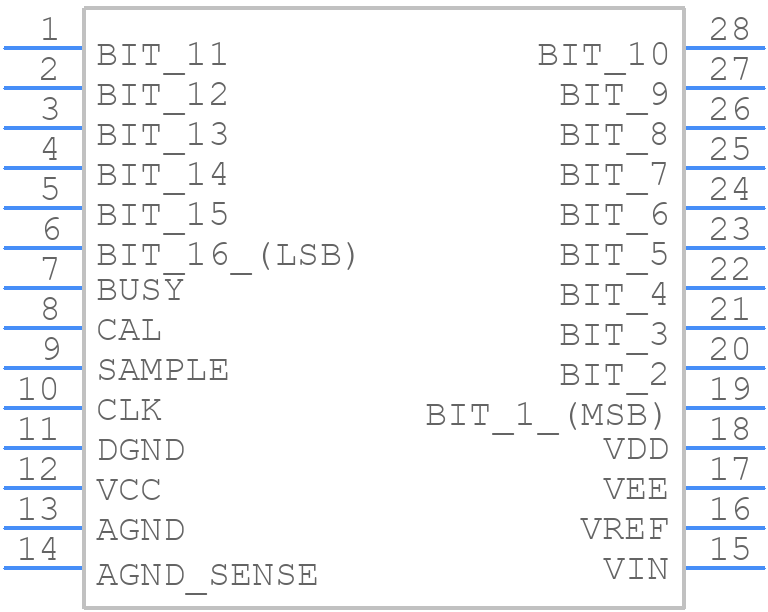Click the DGND pin label
768x612 pixels.
tap(141, 450)
